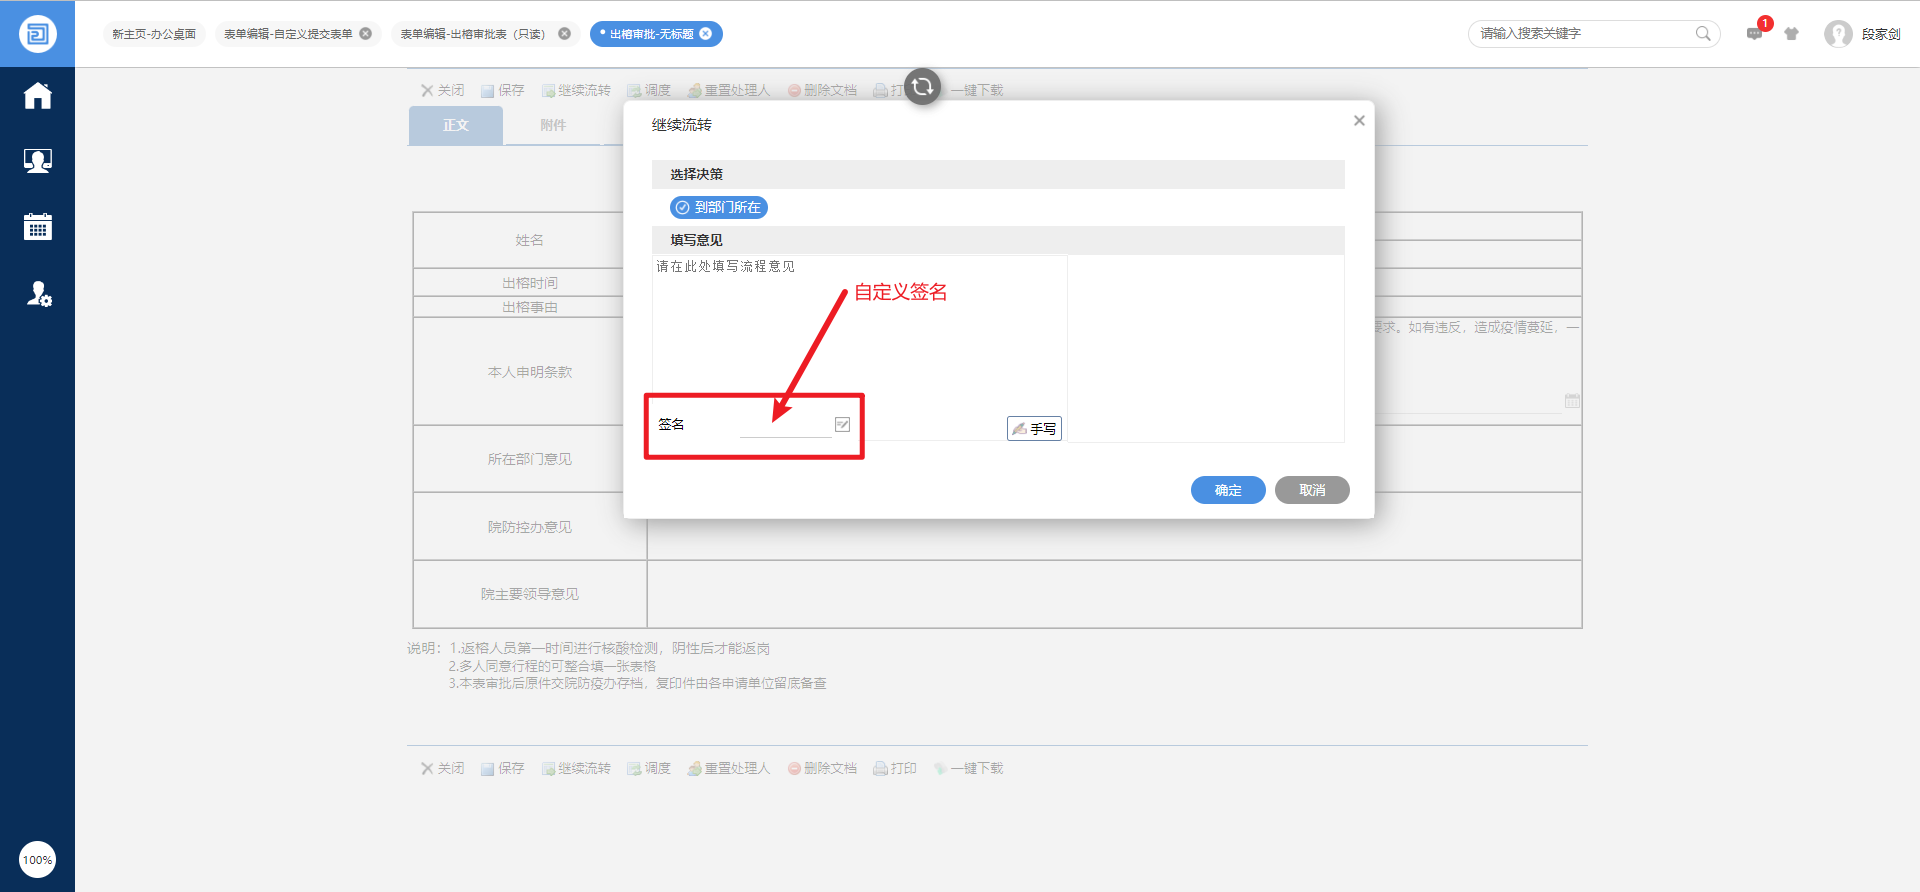Select the 正文 tab of the form

456,126
